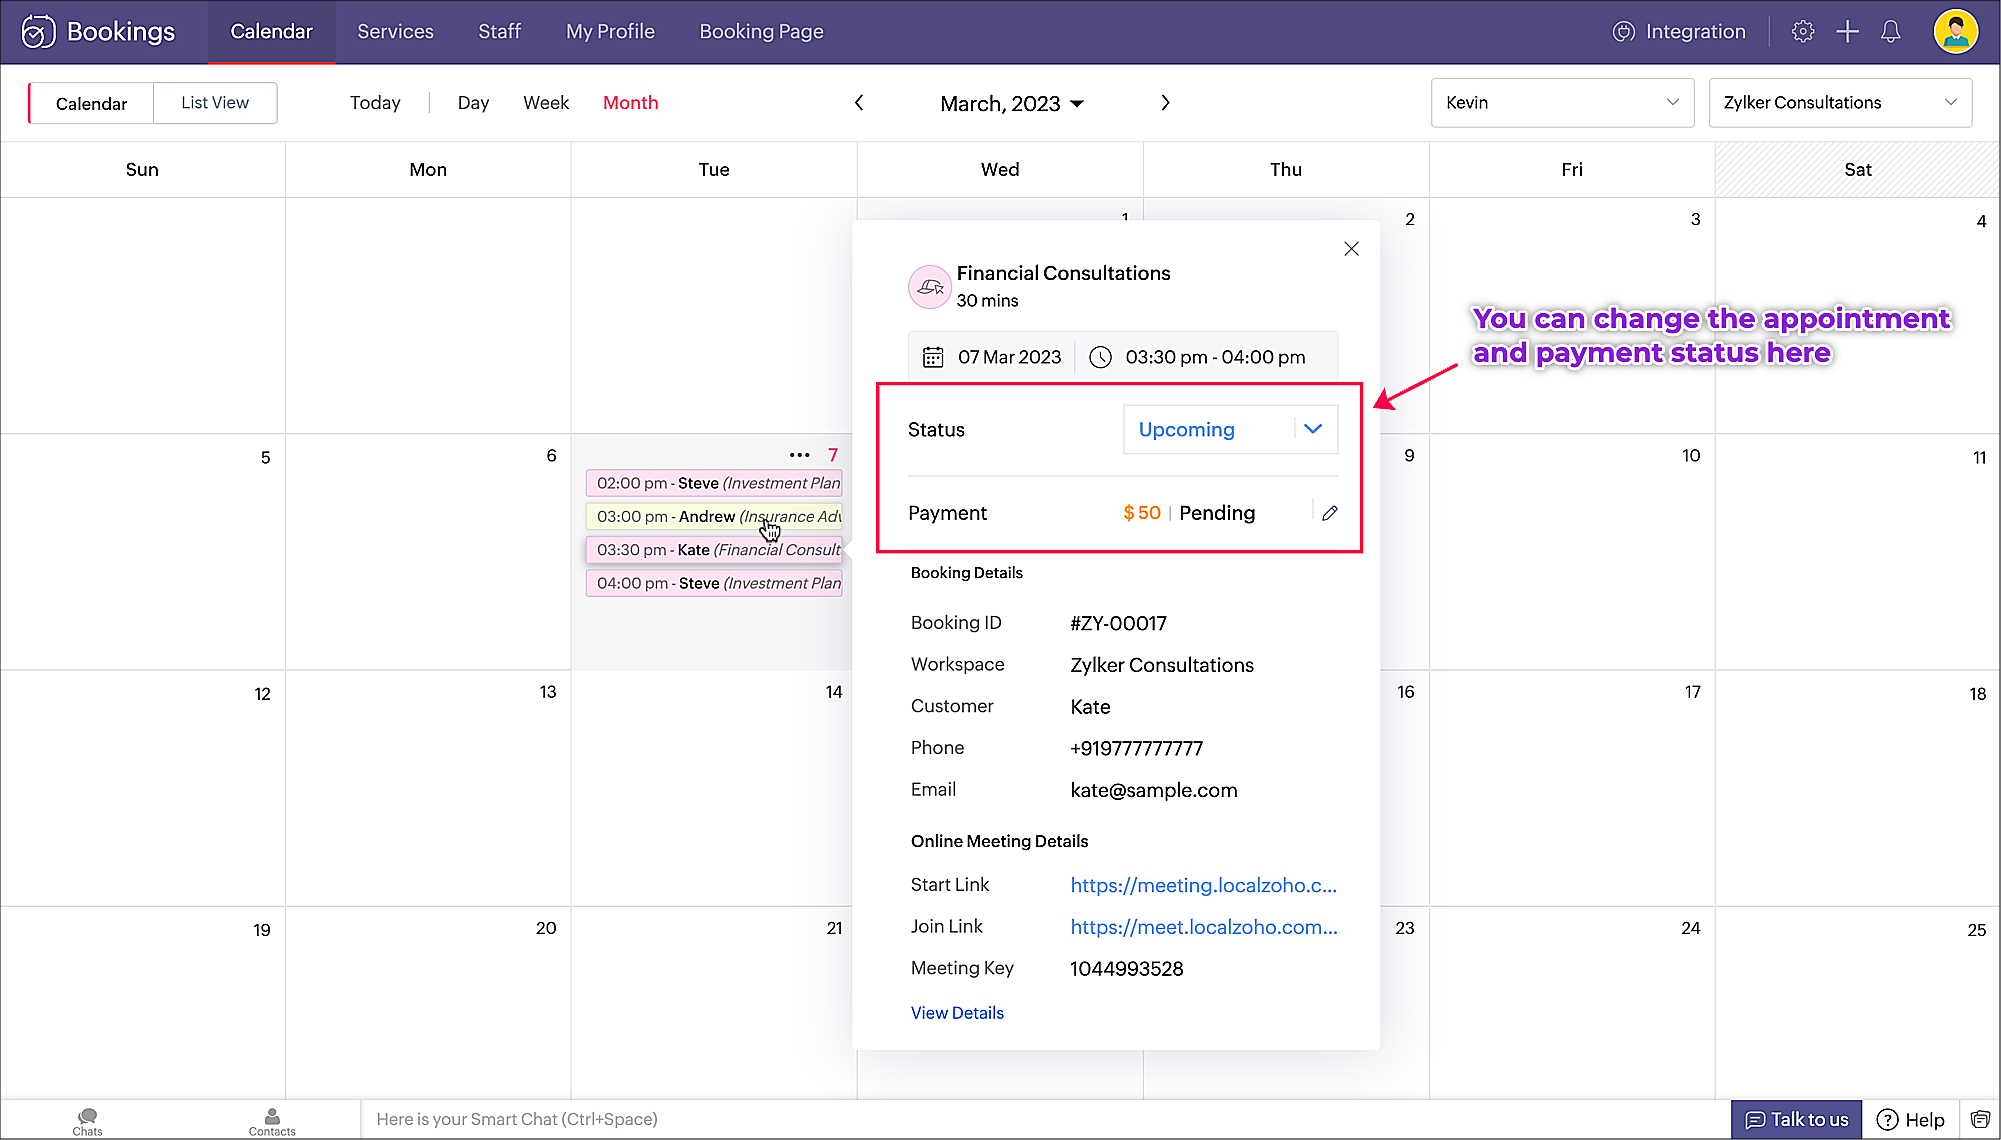
Task: Edit payment with the pencil icon
Action: 1329,513
